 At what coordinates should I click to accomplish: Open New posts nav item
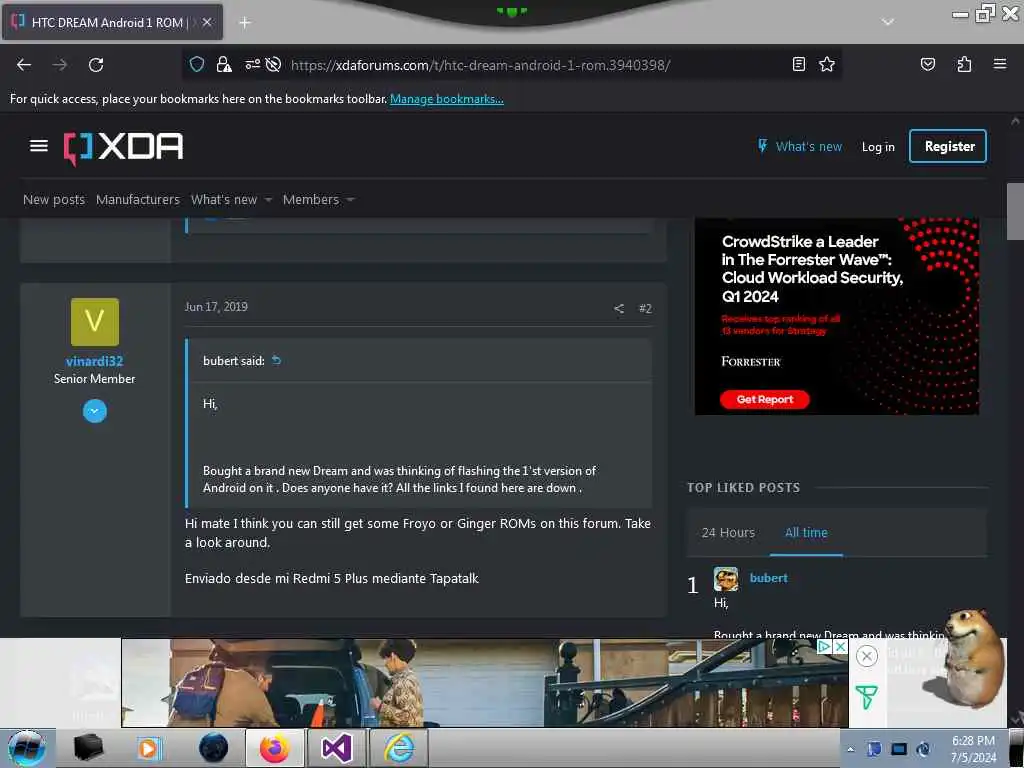tap(54, 199)
